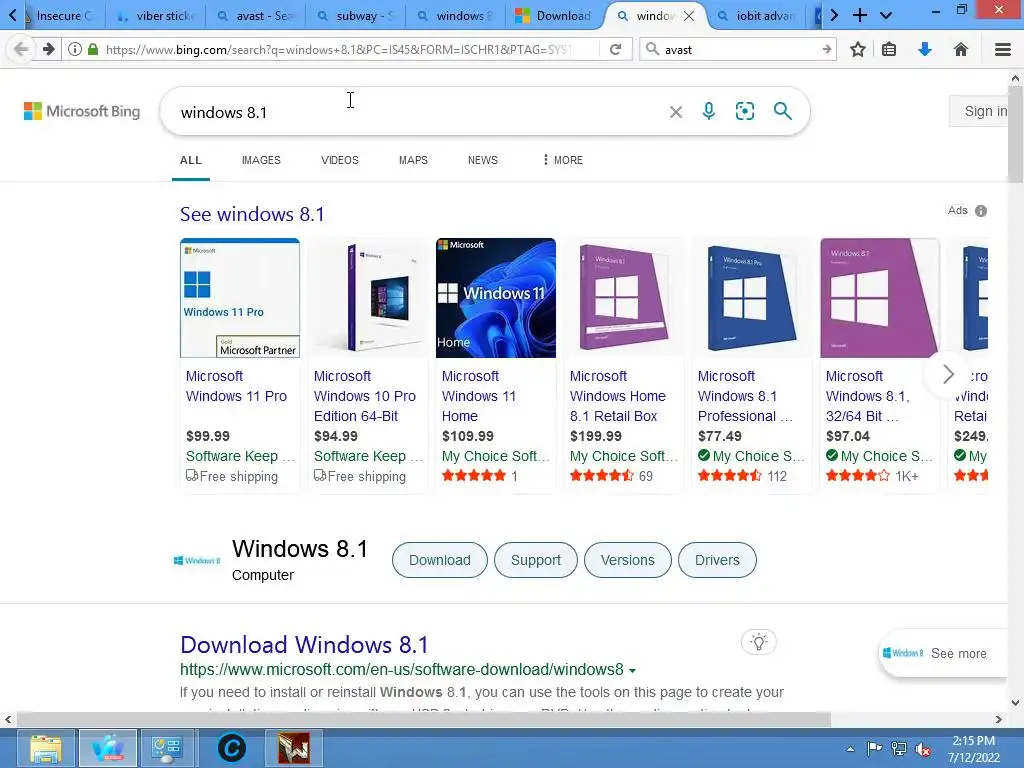Open Windows 10 Pro Edition 64-Bit link

364,396
